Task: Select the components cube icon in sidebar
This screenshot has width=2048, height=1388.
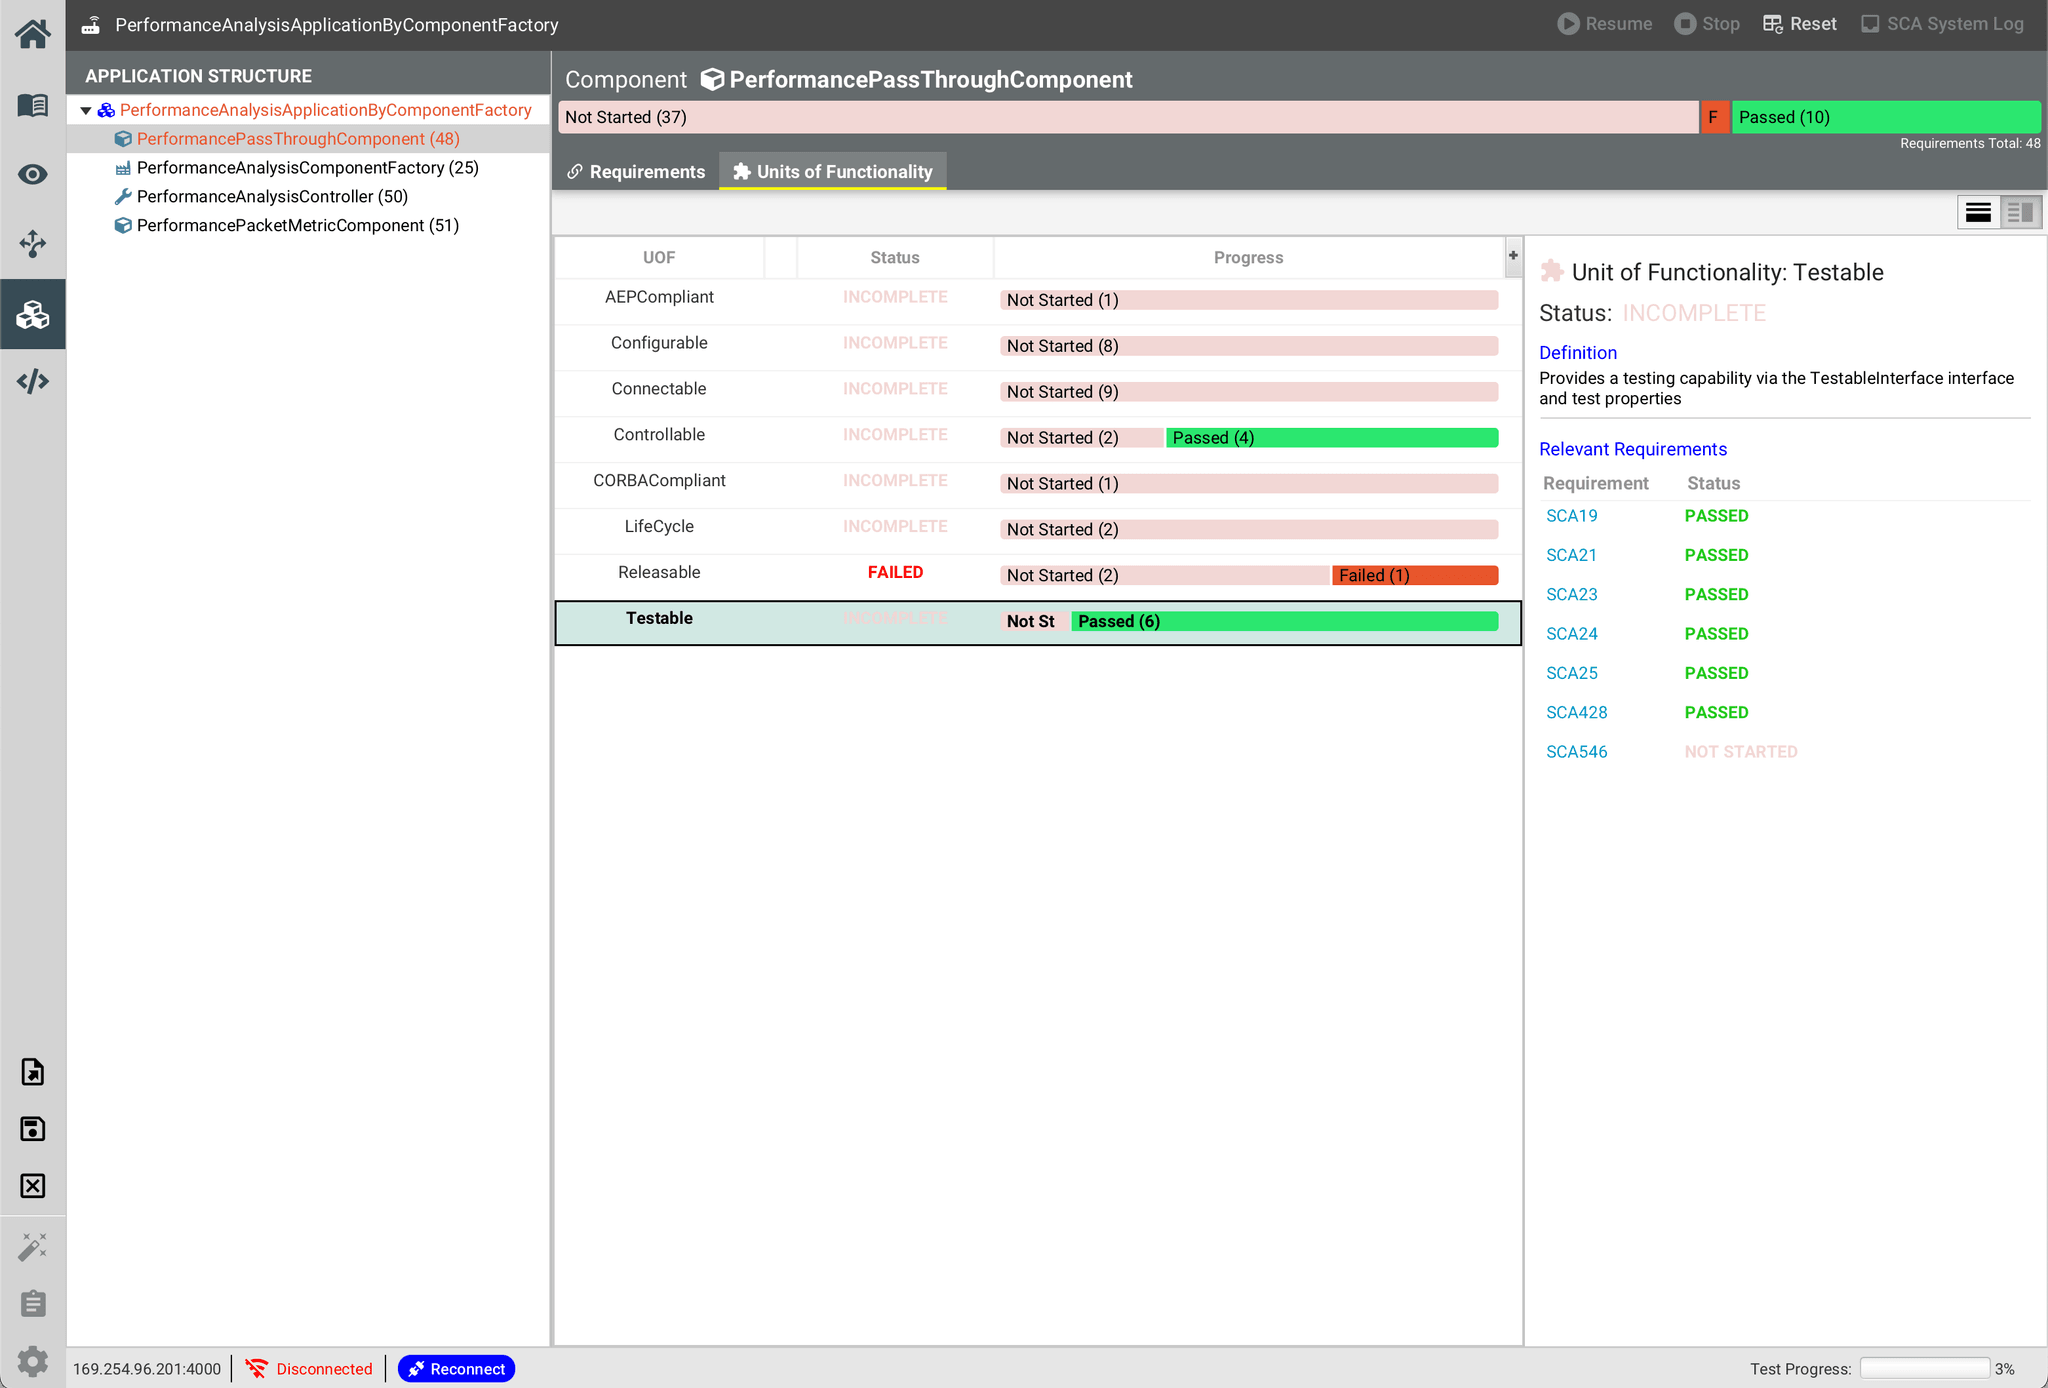Action: 33,314
